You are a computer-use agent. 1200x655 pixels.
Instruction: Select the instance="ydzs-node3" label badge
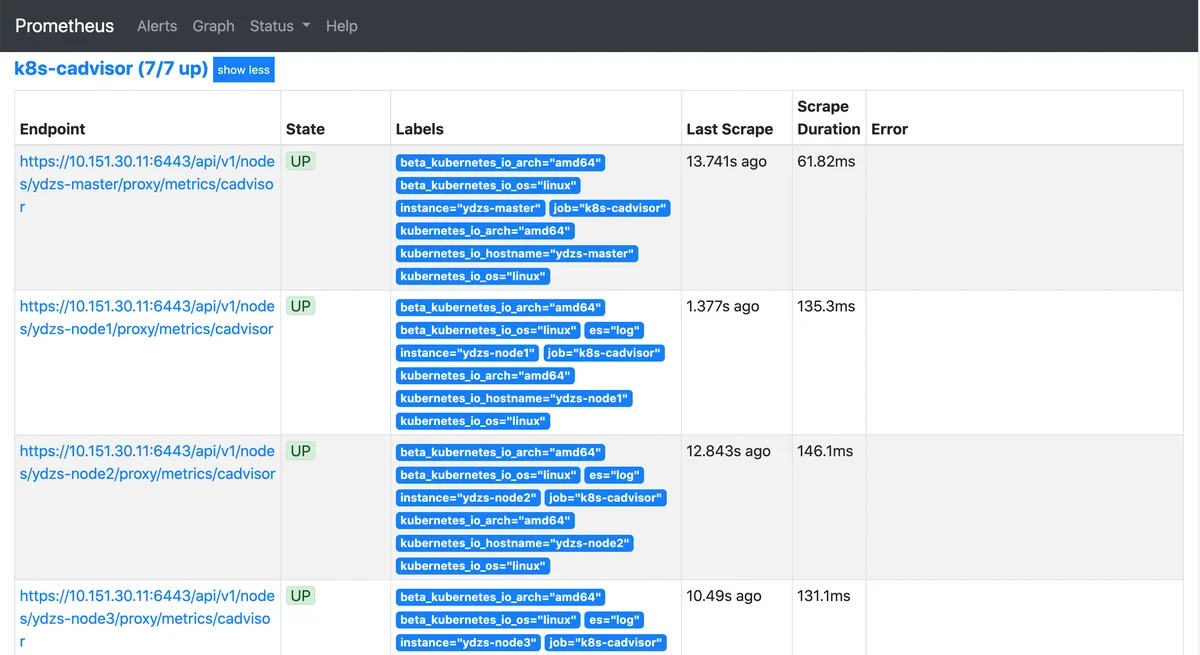click(x=469, y=643)
